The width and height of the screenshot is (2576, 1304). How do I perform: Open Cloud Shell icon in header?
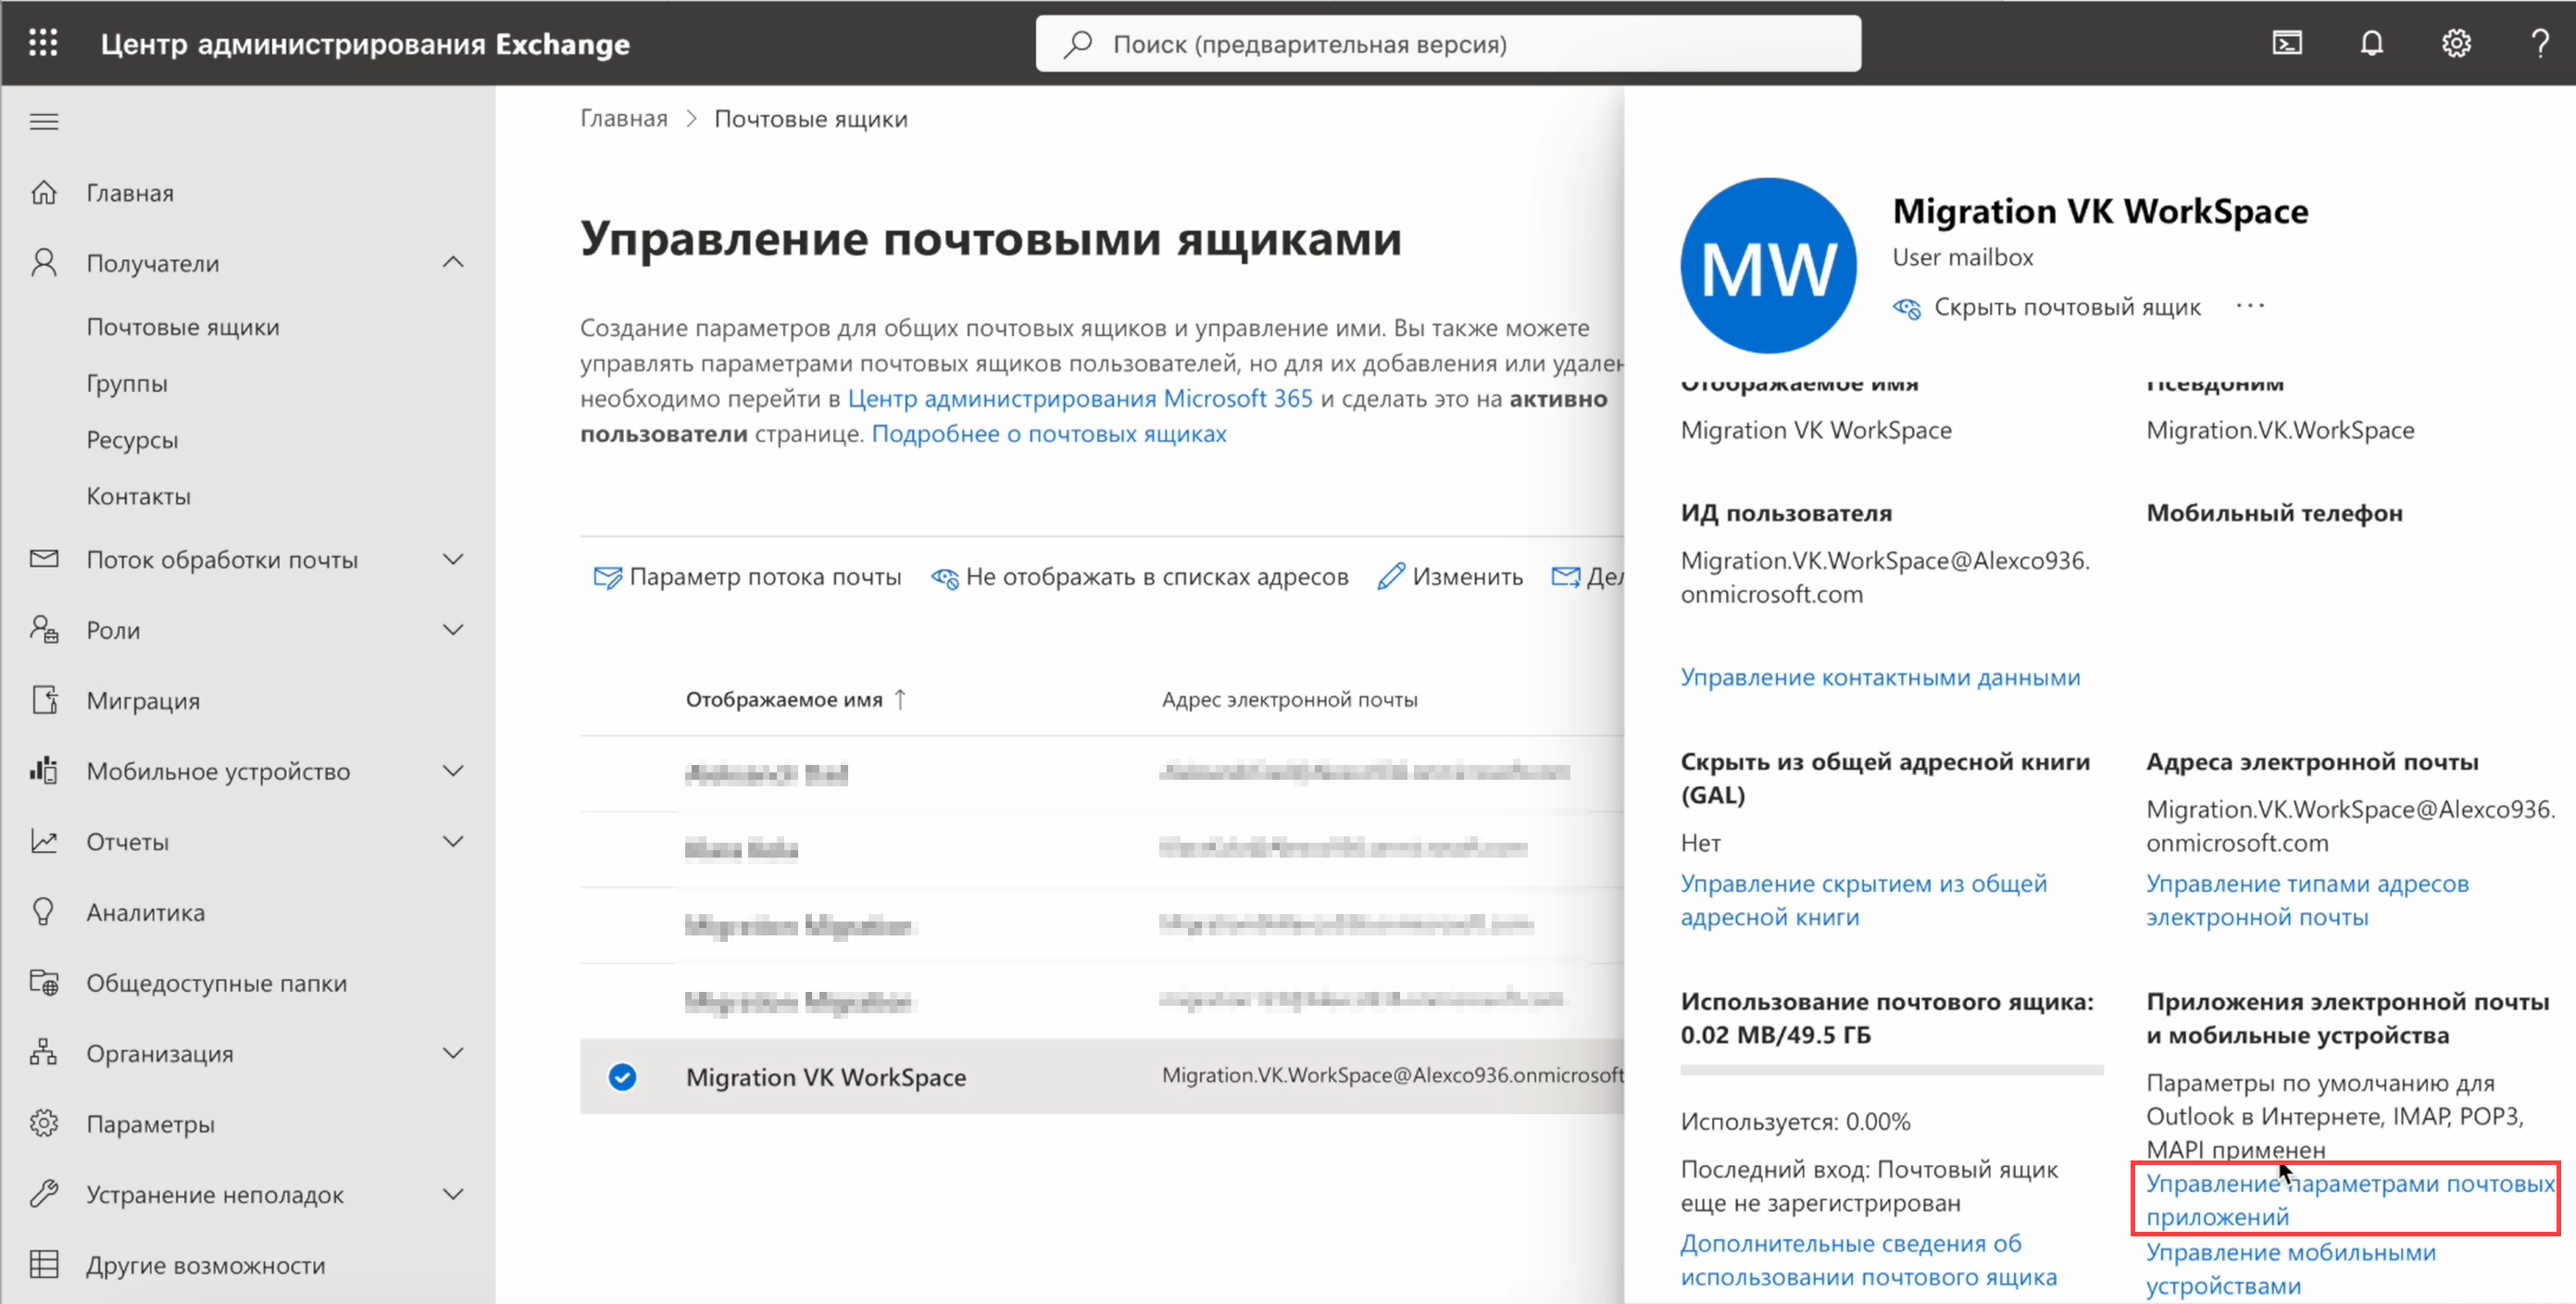click(x=2287, y=43)
